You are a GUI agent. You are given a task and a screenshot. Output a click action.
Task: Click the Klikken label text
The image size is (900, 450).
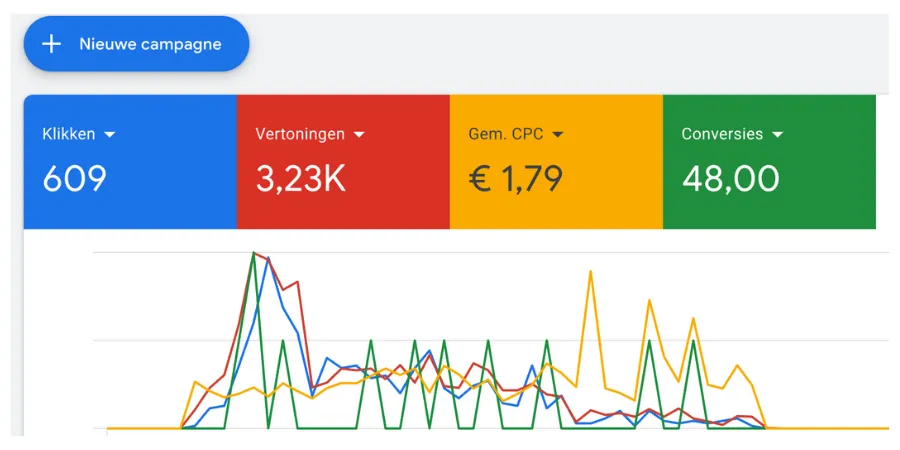tap(69, 134)
